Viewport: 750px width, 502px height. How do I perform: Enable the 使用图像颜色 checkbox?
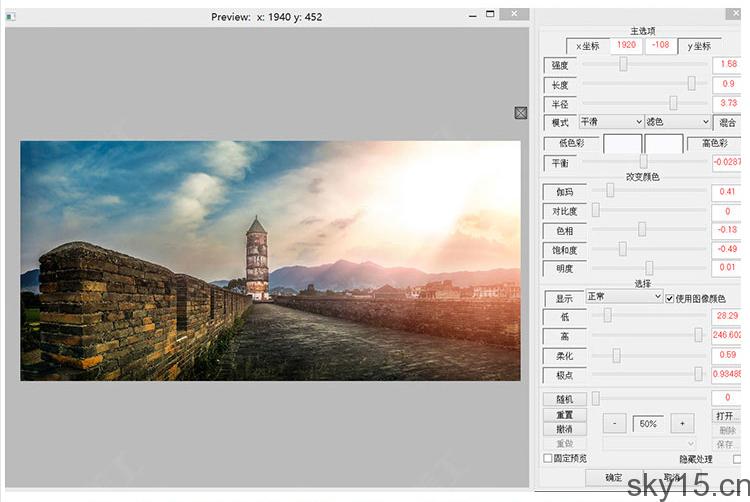coord(670,298)
